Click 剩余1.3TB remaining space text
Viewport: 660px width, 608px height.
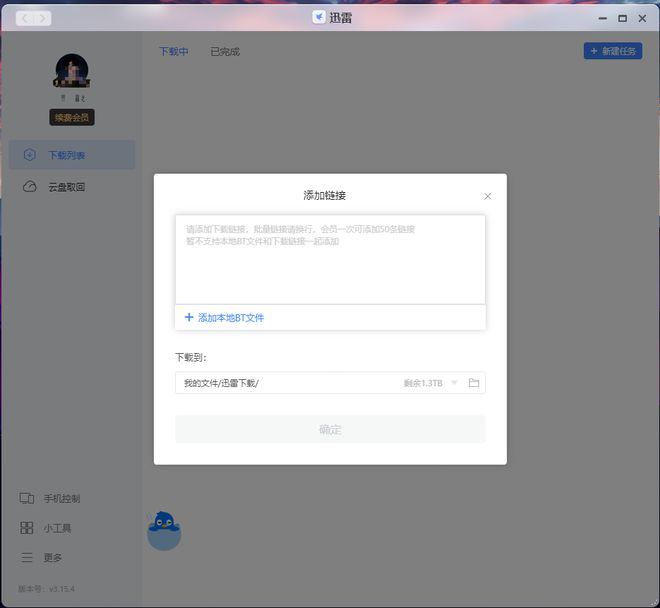(423, 383)
